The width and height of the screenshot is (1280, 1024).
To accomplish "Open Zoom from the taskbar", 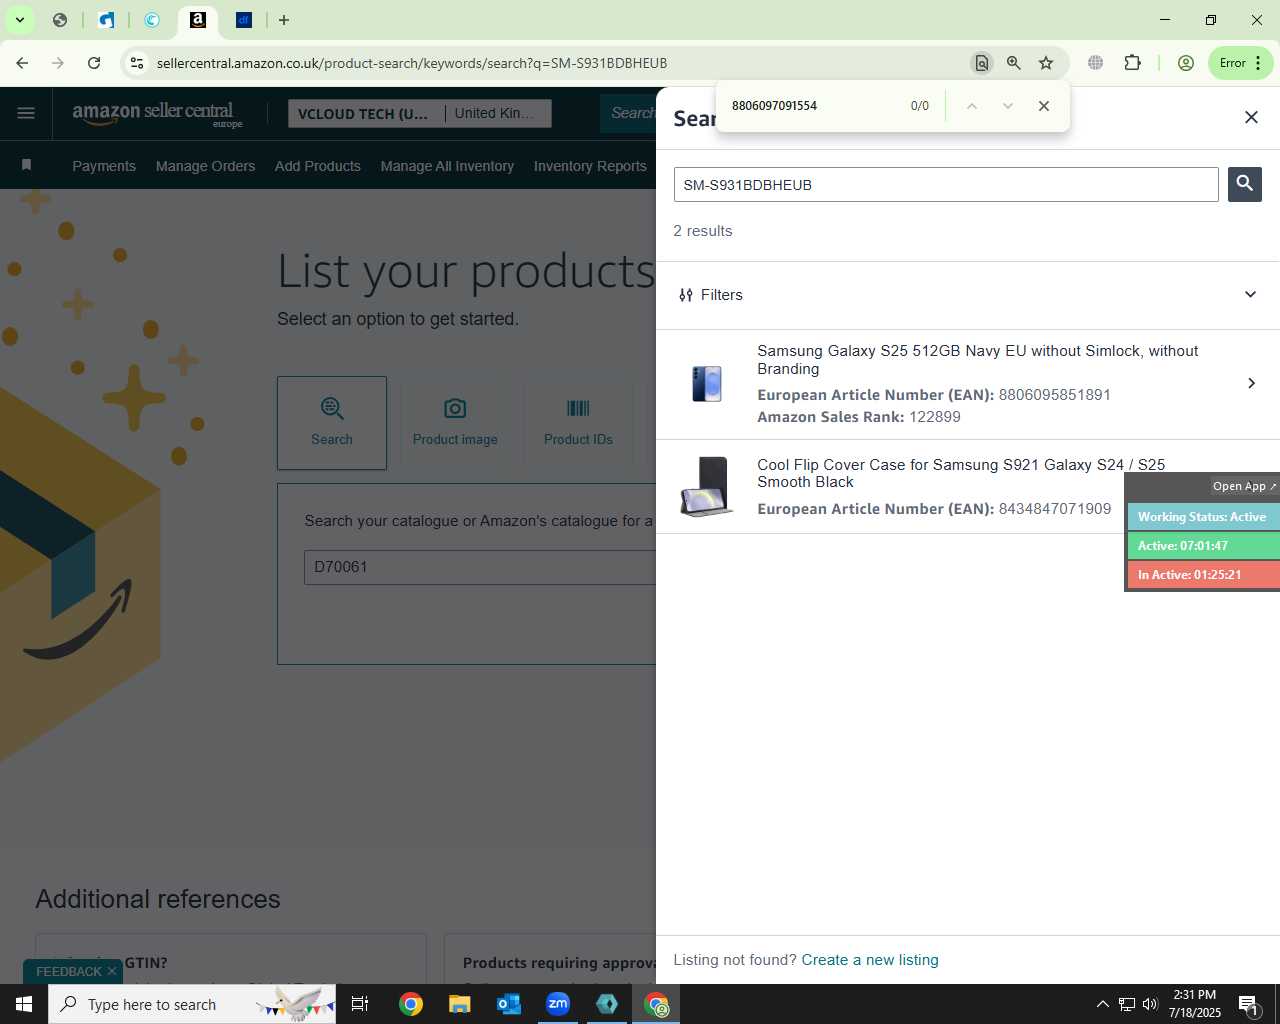I will click(558, 1004).
